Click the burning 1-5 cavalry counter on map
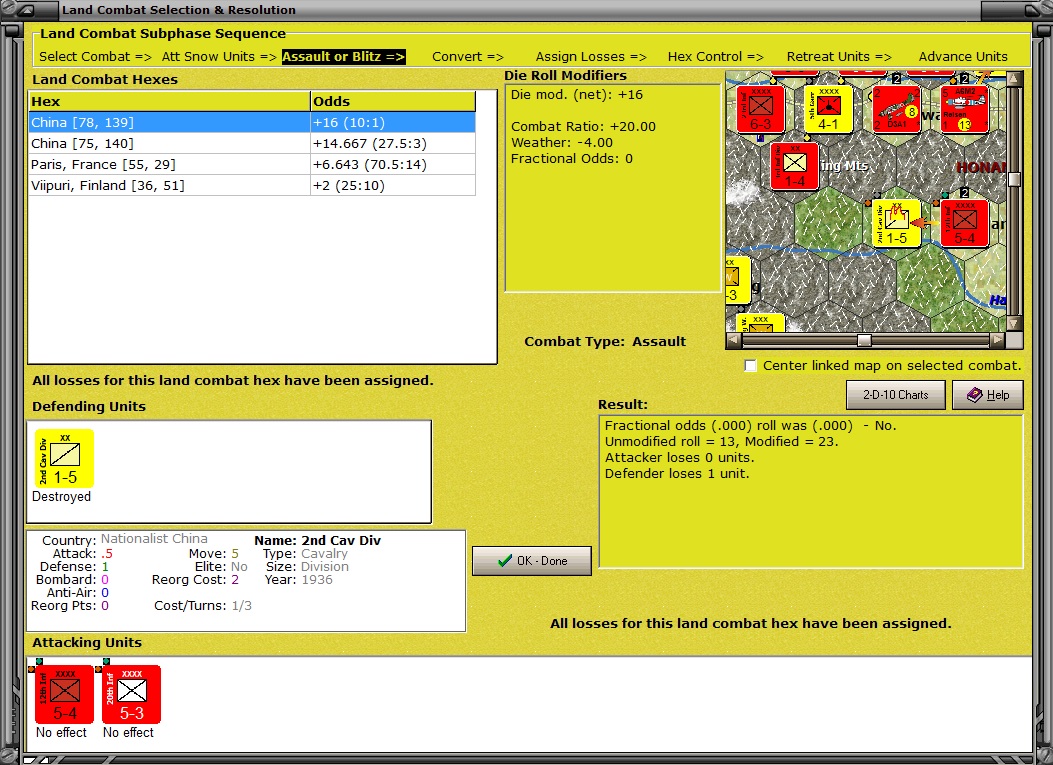 [x=897, y=224]
